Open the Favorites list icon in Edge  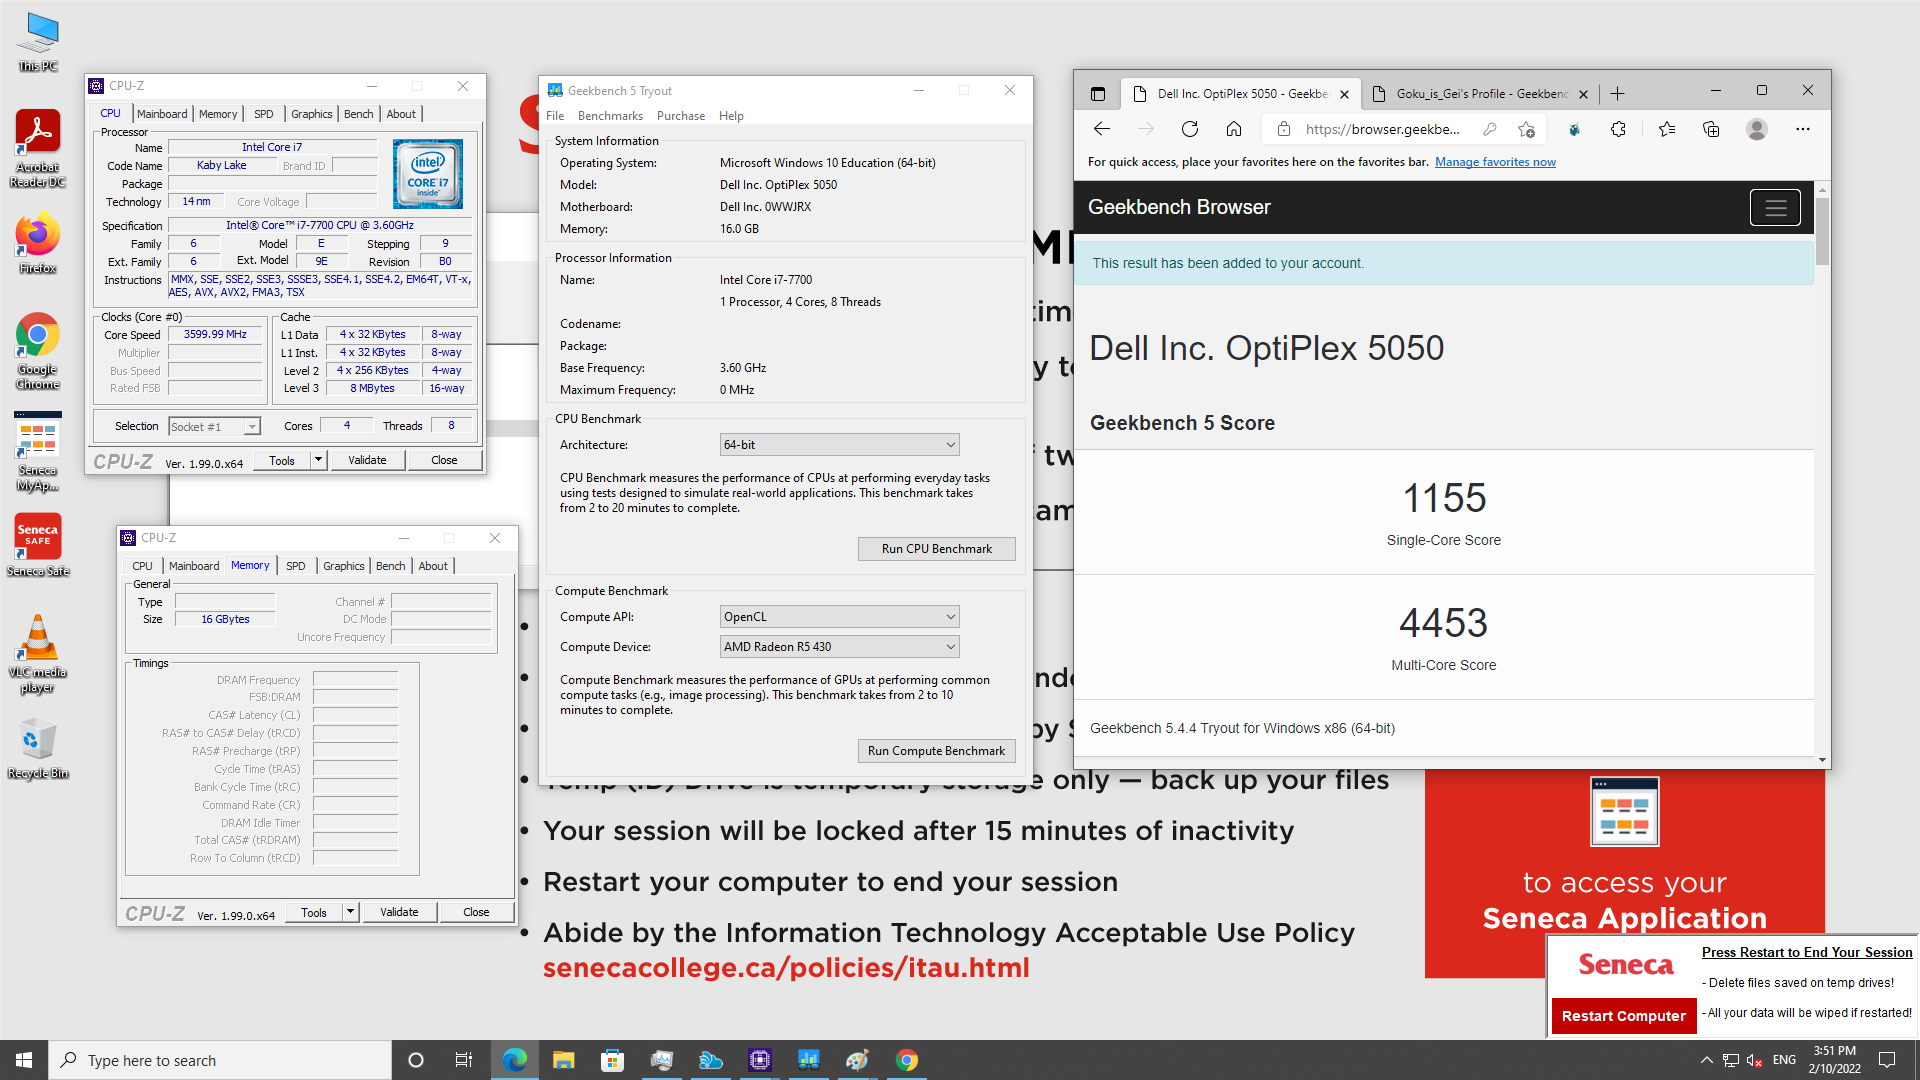(1666, 129)
